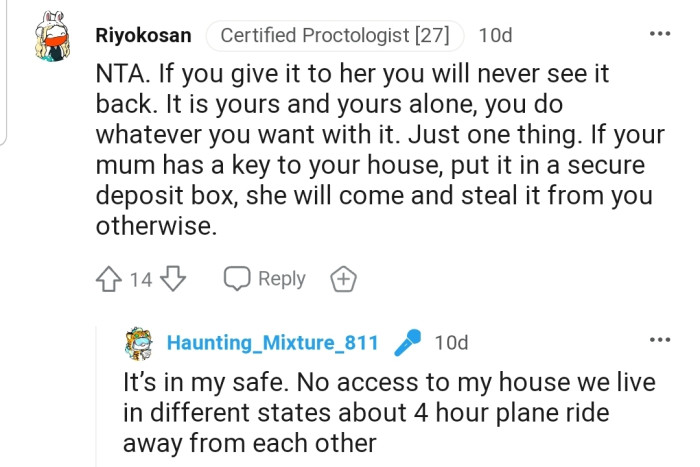Click the Reply speech bubble icon
700x467 pixels.
pos(237,279)
